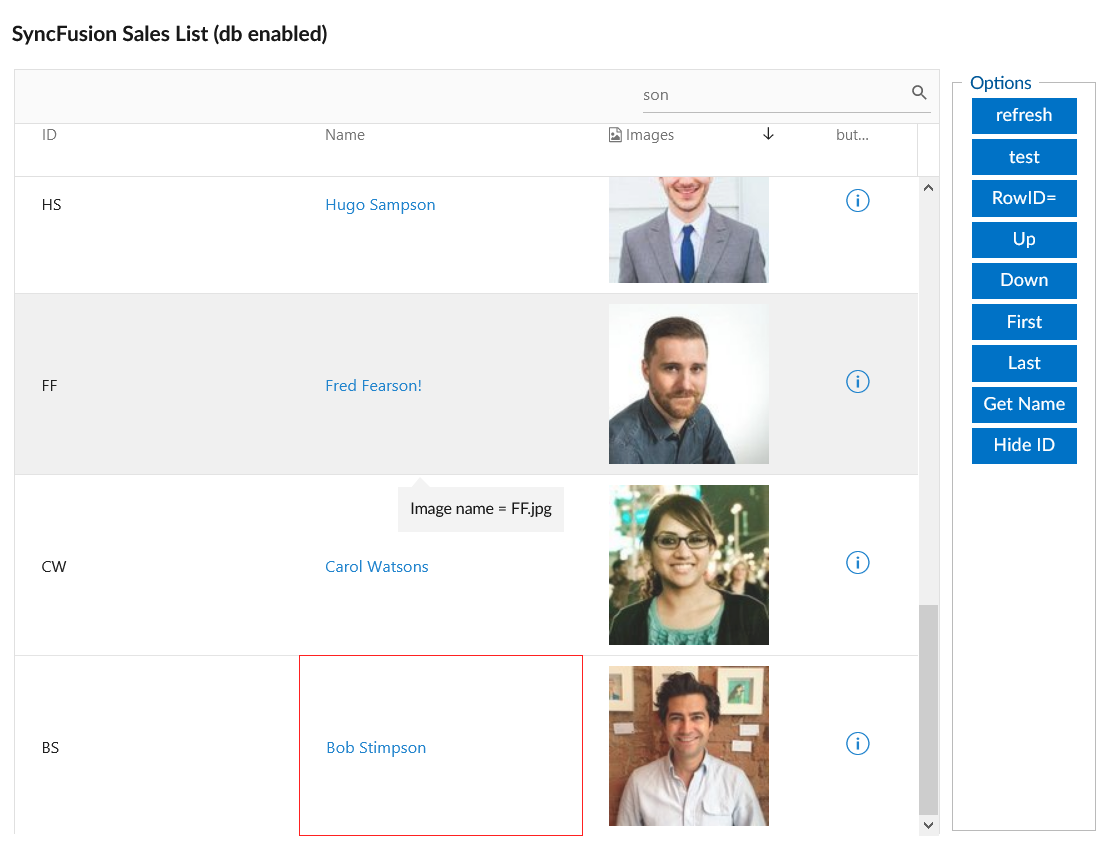
Task: Click the Get Name button
Action: tap(1024, 404)
